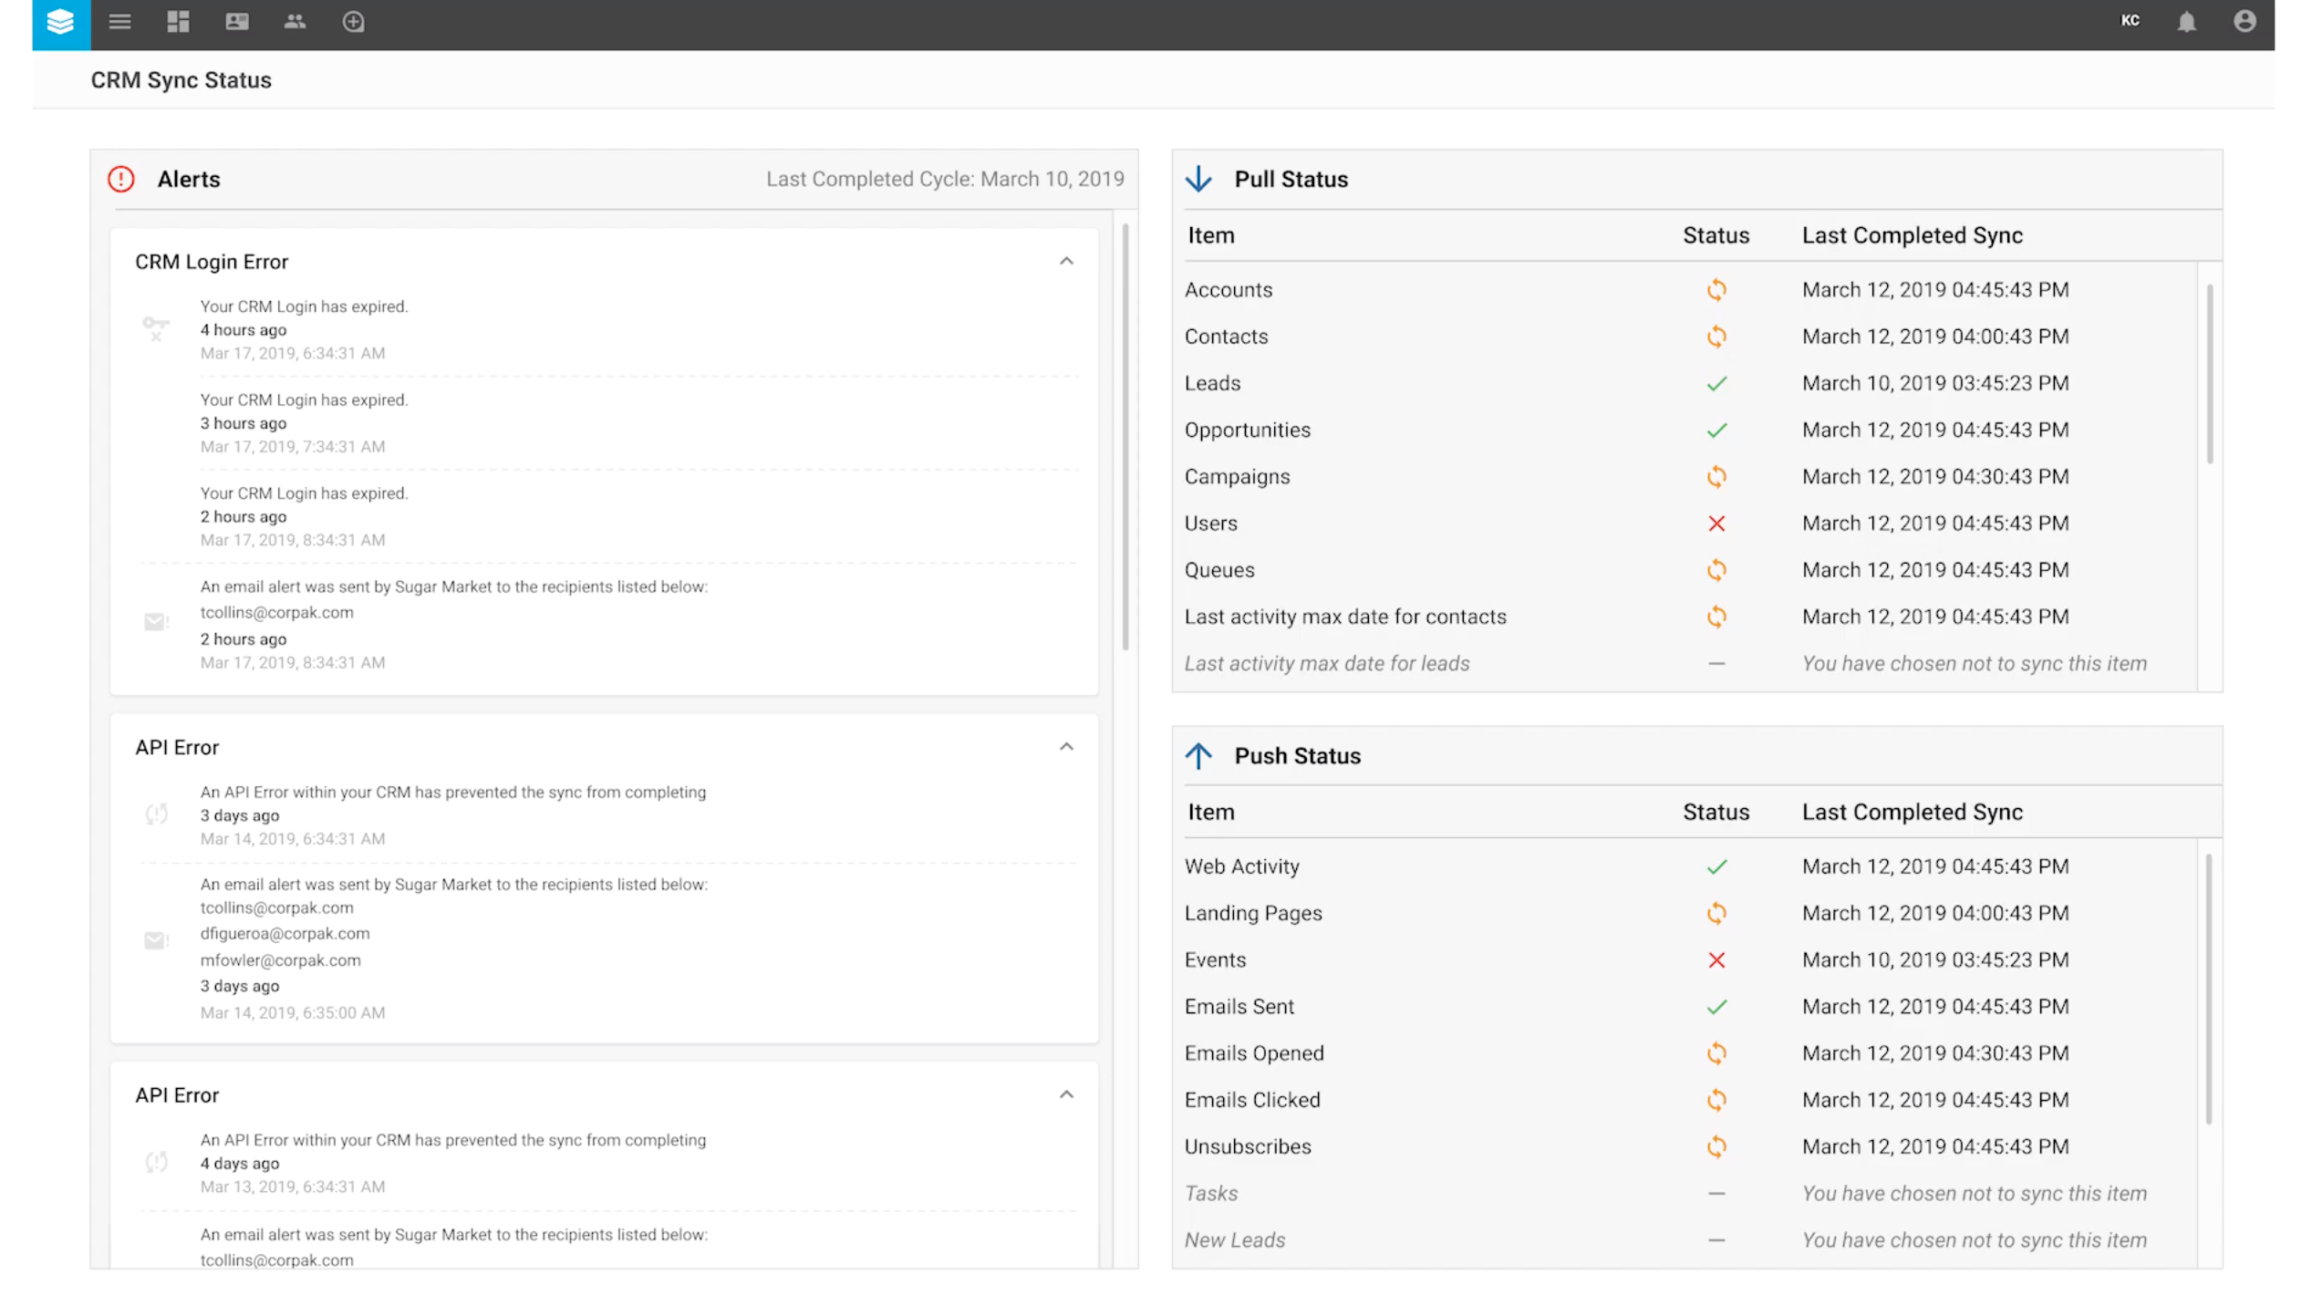Click the red X status for Users
2312x1306 pixels.
[x=1716, y=523]
